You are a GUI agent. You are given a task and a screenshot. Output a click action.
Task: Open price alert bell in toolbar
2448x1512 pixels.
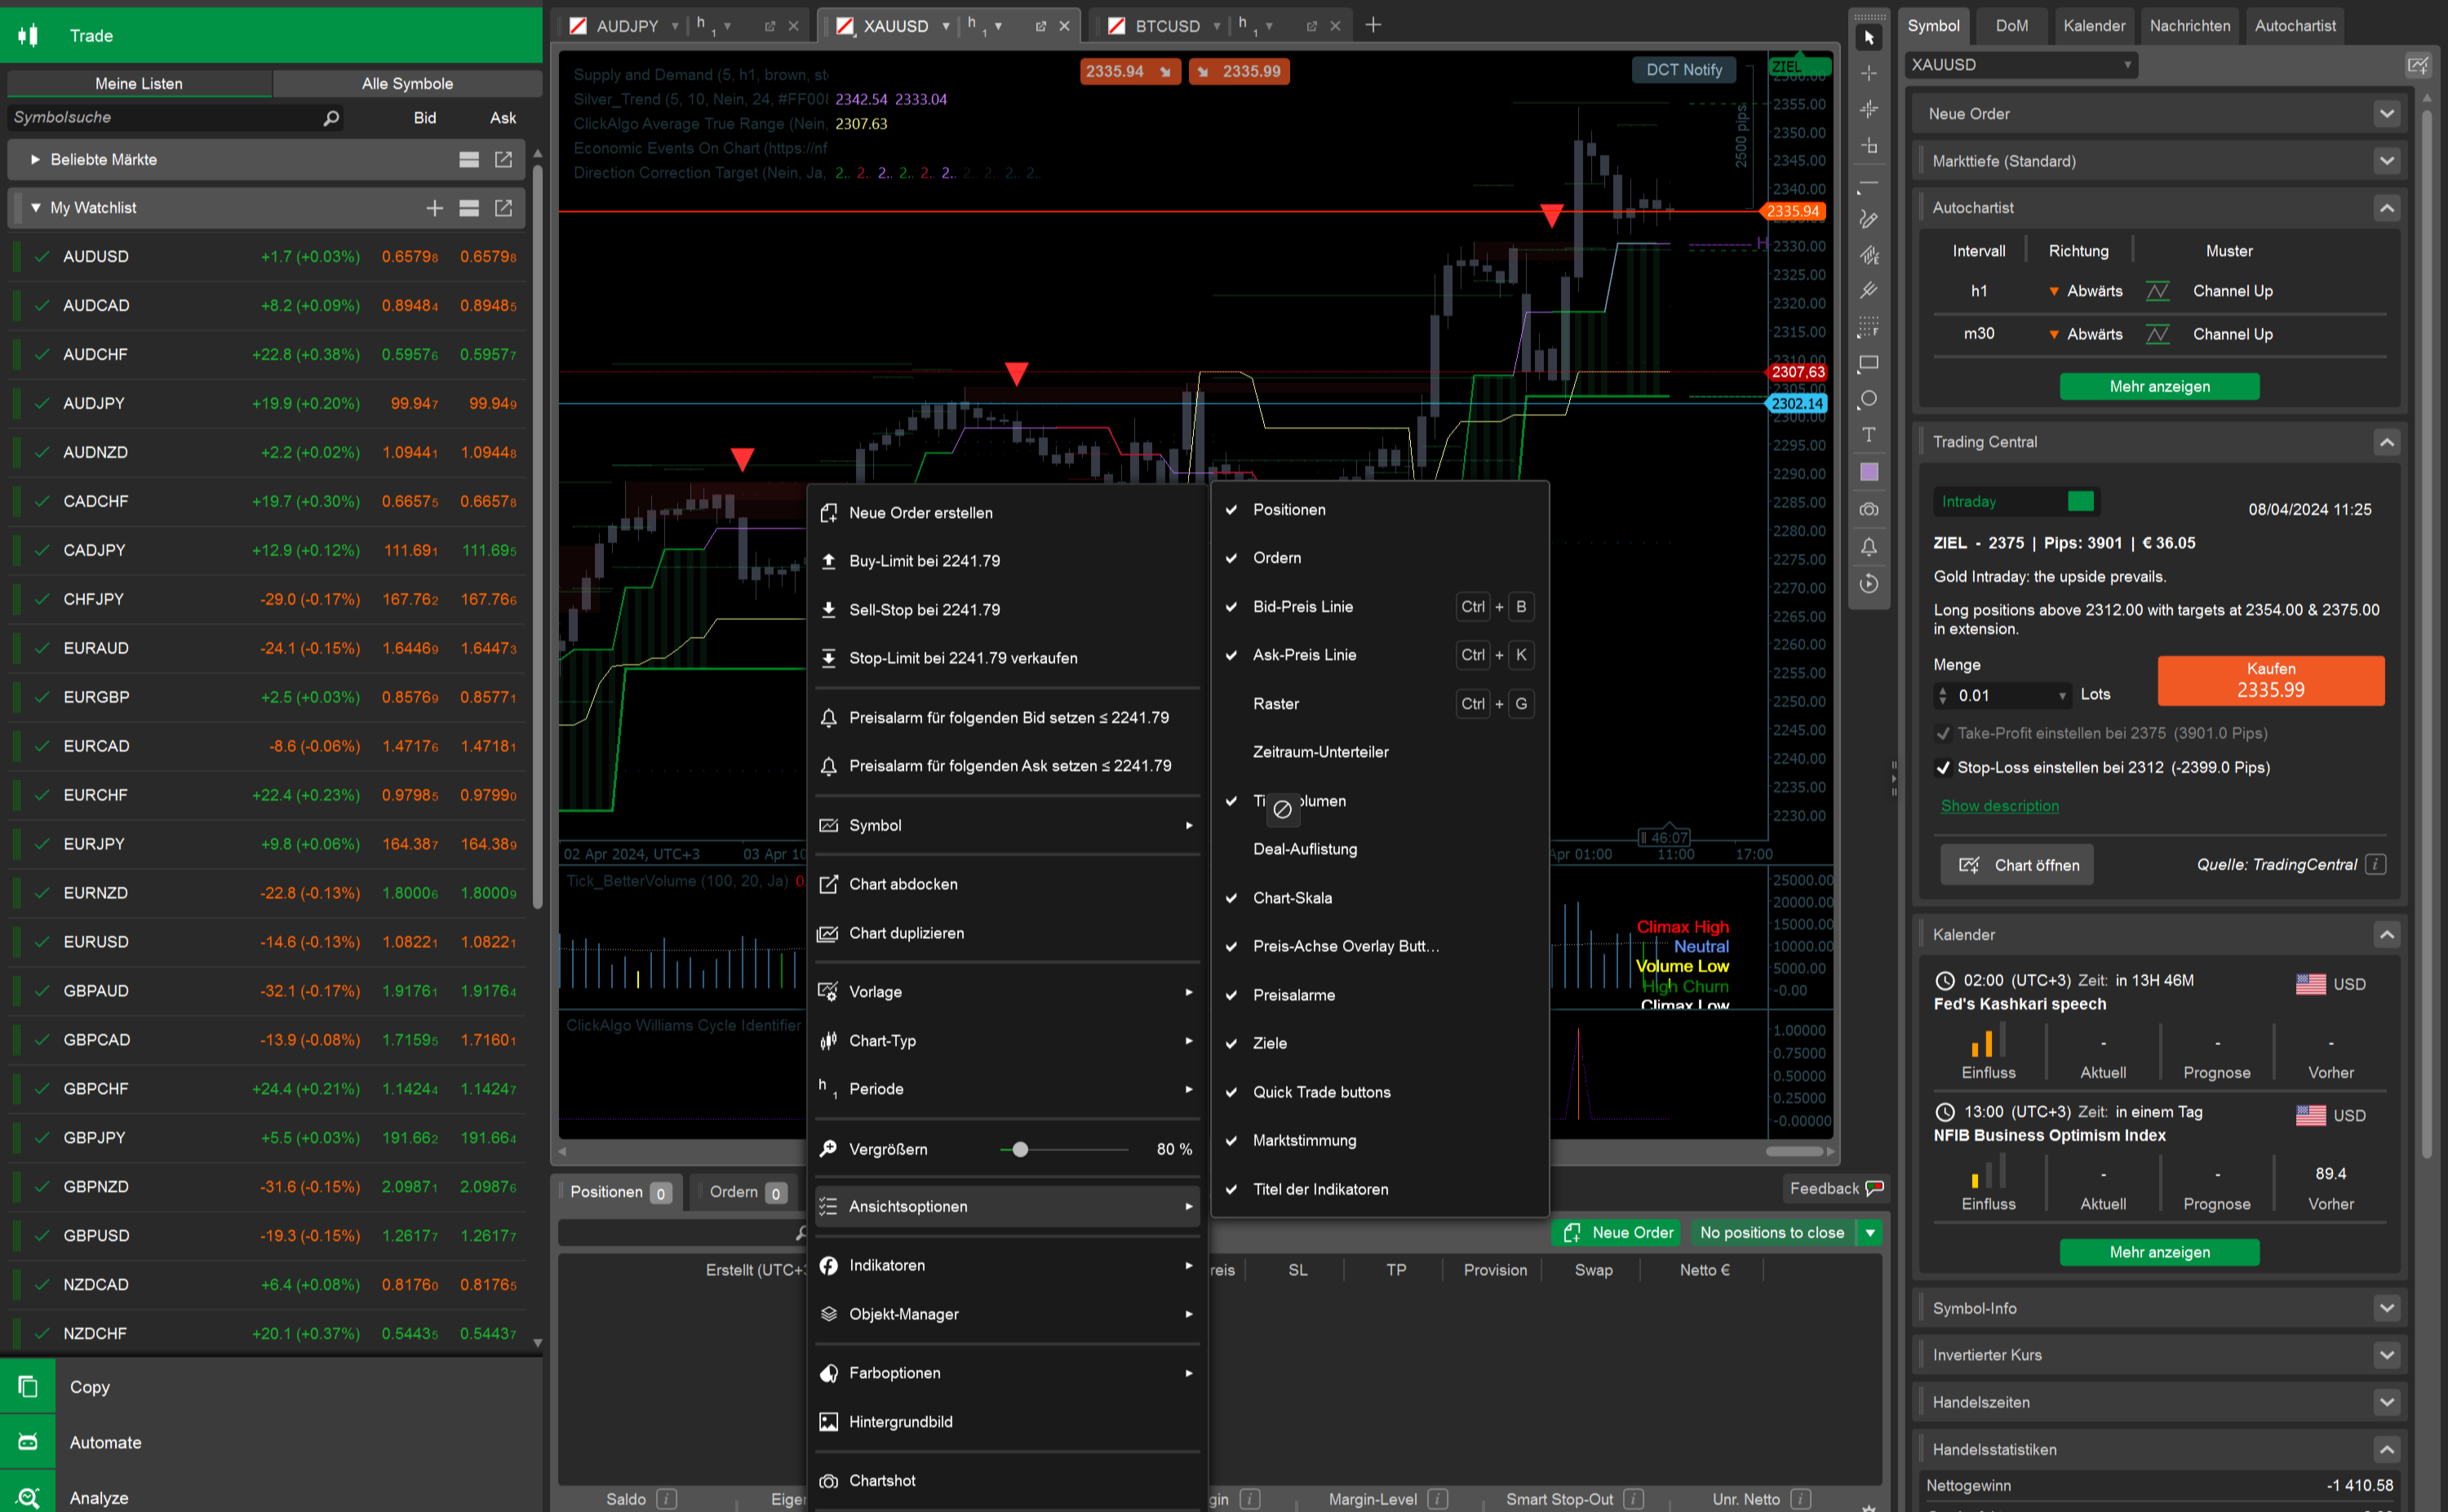click(x=1868, y=547)
